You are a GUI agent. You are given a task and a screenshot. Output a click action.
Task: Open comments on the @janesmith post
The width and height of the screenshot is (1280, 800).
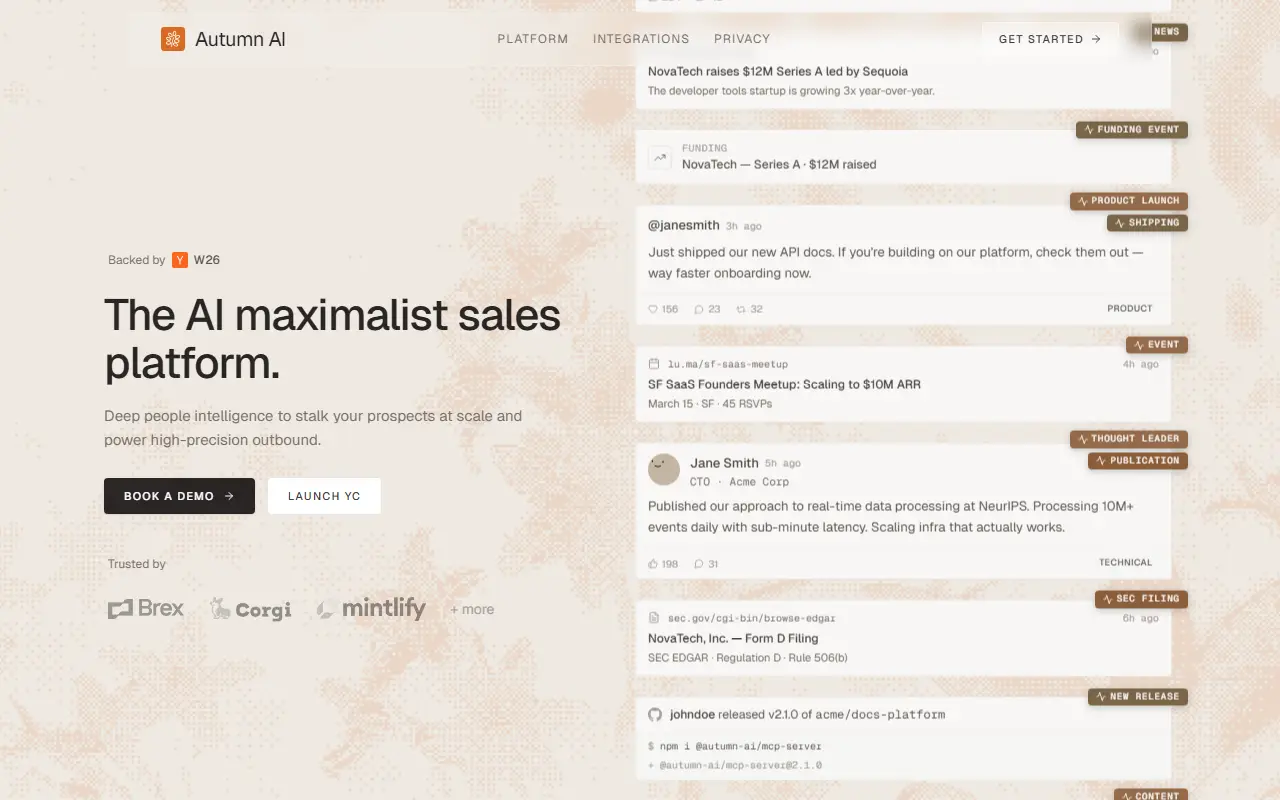(x=700, y=309)
